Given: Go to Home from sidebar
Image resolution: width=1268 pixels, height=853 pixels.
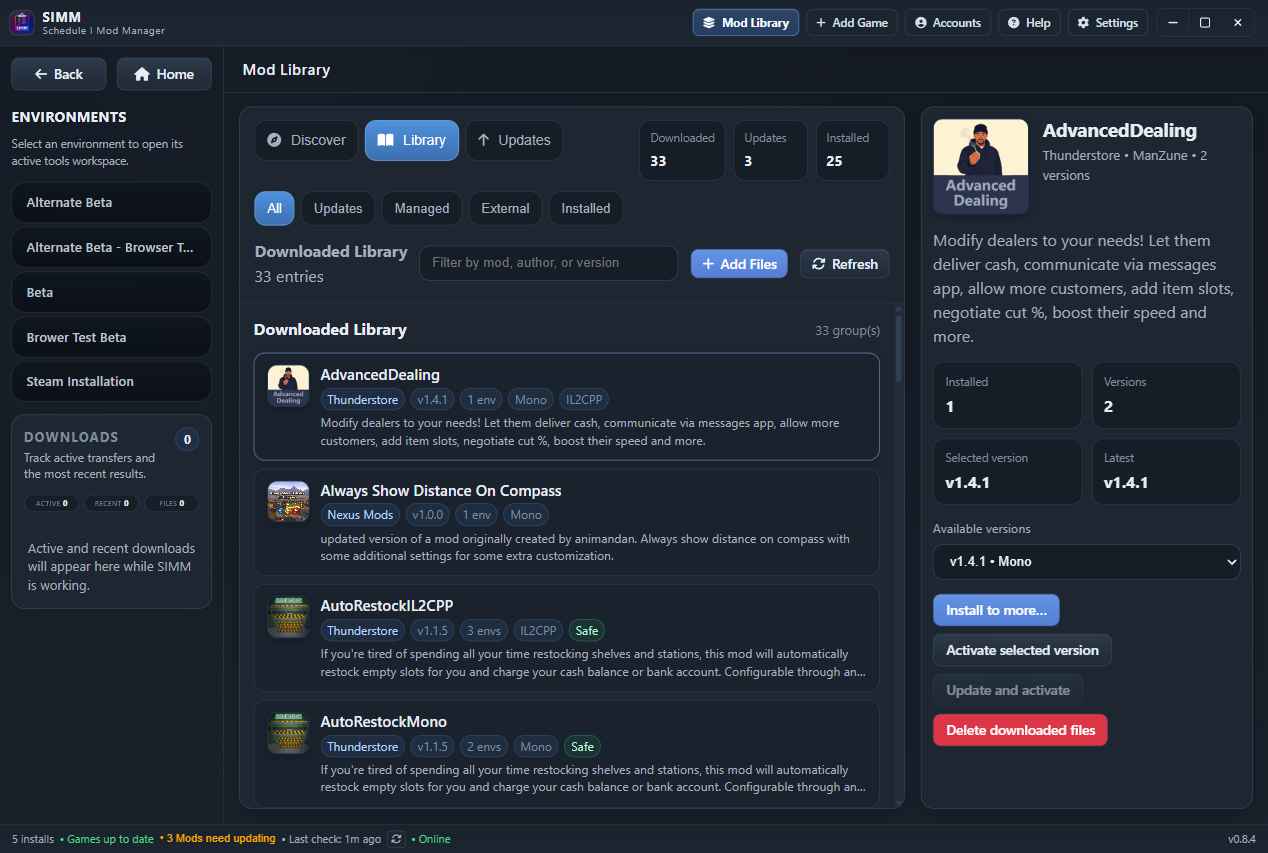Looking at the screenshot, I should [164, 74].
